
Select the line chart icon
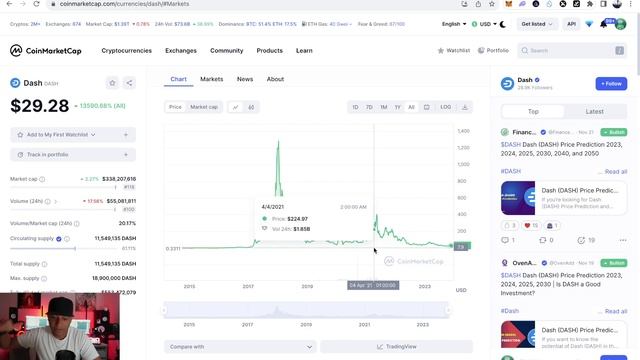[236, 107]
